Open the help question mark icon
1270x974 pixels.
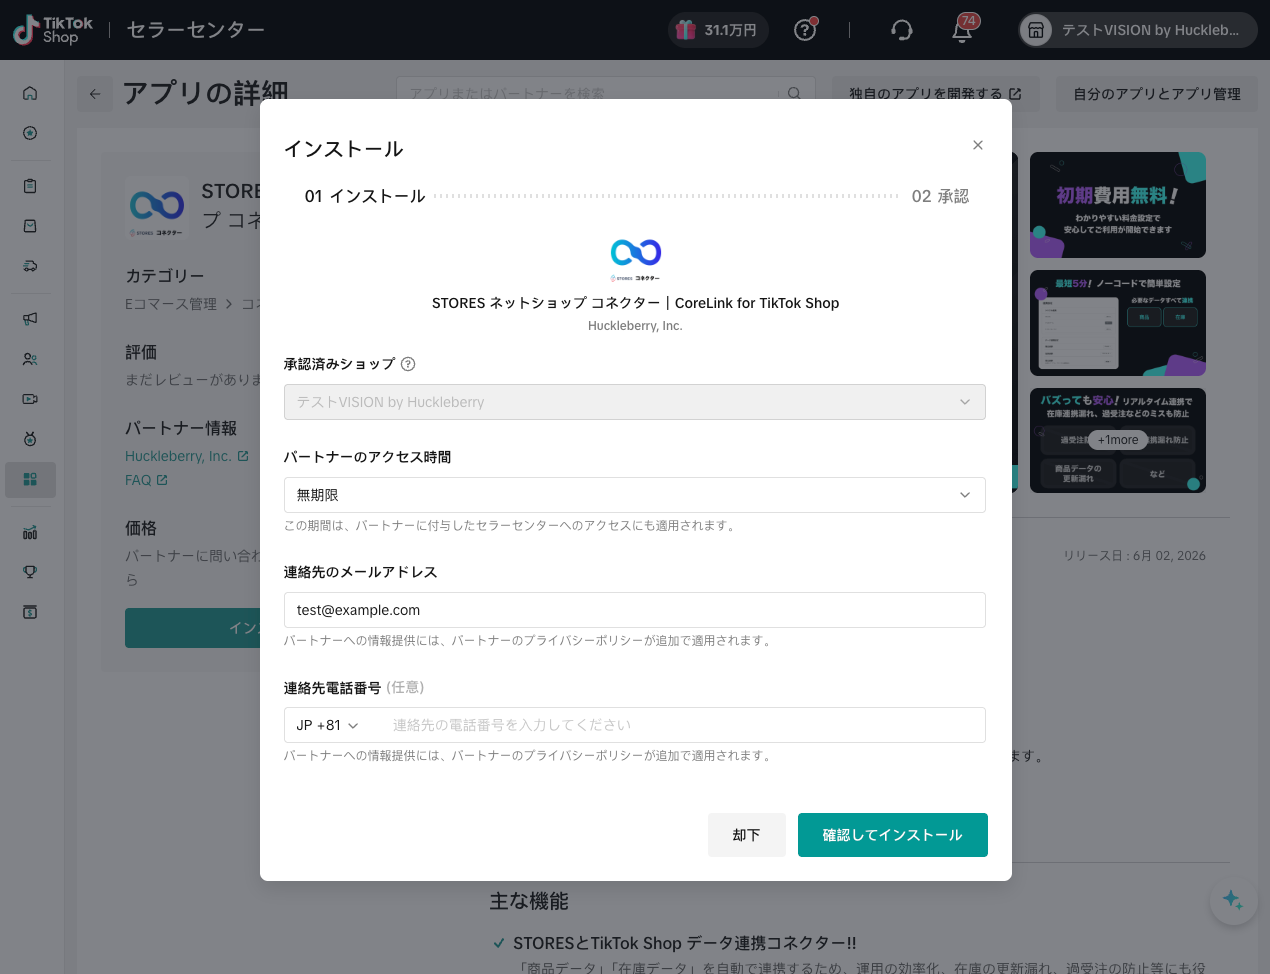(805, 30)
